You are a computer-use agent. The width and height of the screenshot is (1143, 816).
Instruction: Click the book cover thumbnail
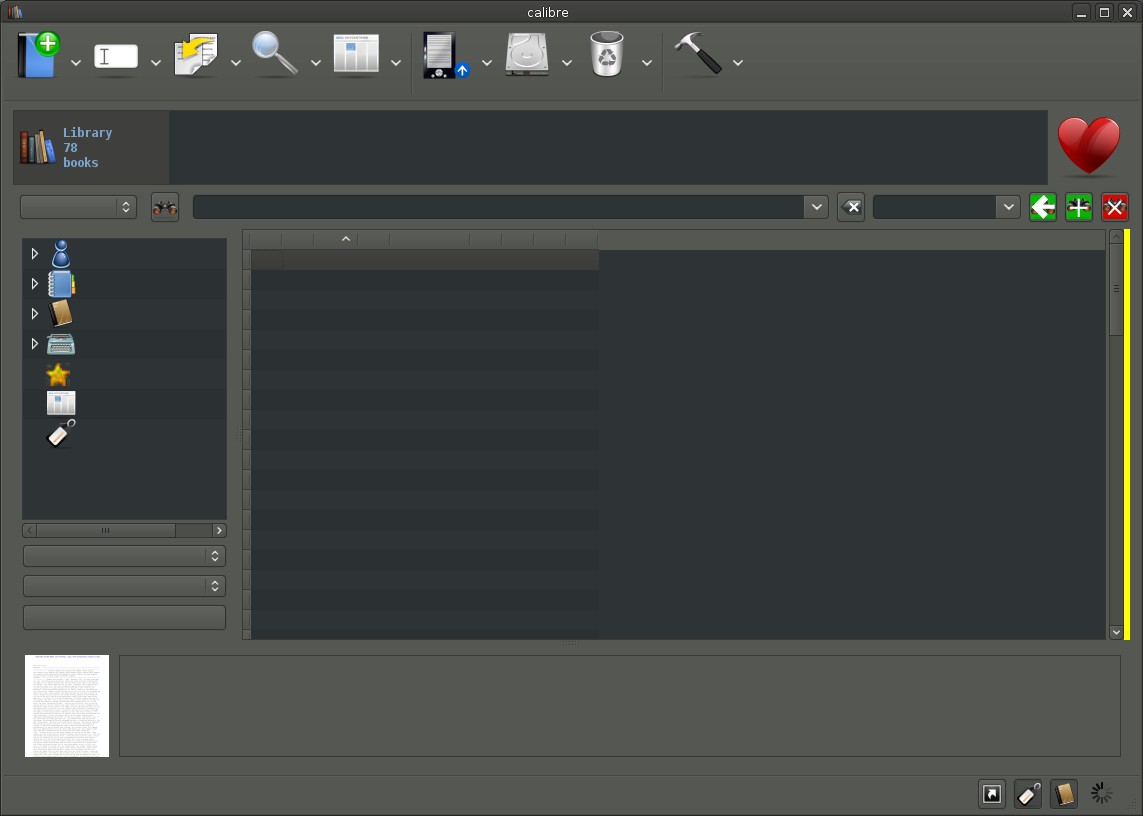[x=67, y=706]
